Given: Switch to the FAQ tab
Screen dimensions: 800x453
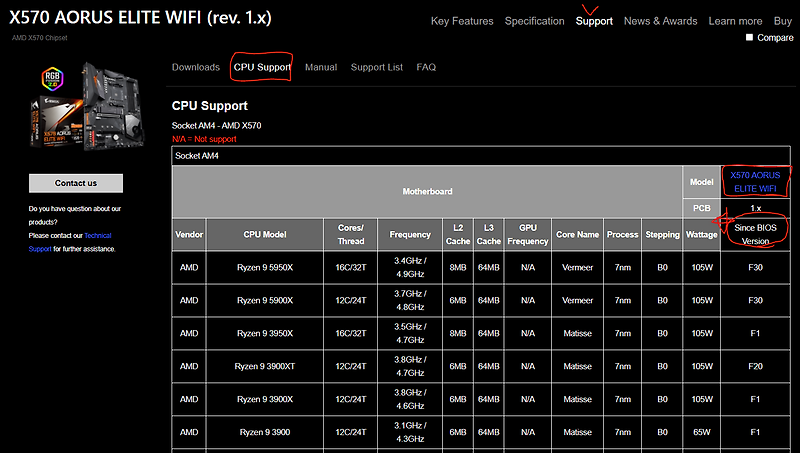Looking at the screenshot, I should click(426, 67).
